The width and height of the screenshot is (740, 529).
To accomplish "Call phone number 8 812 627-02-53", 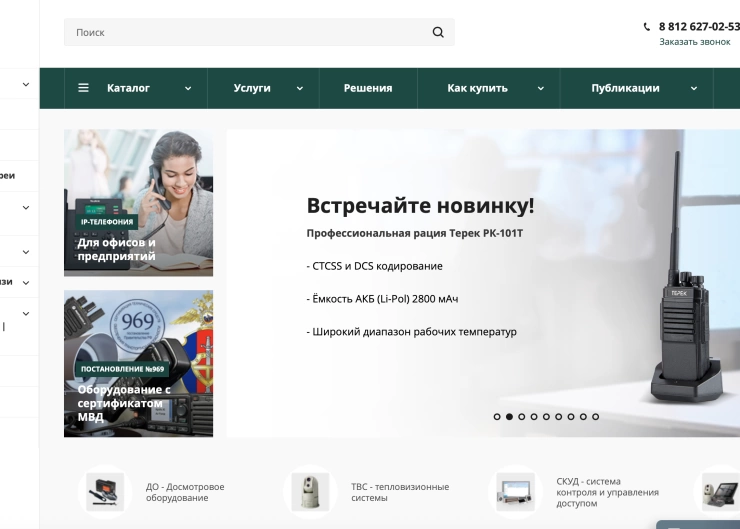I will point(699,26).
